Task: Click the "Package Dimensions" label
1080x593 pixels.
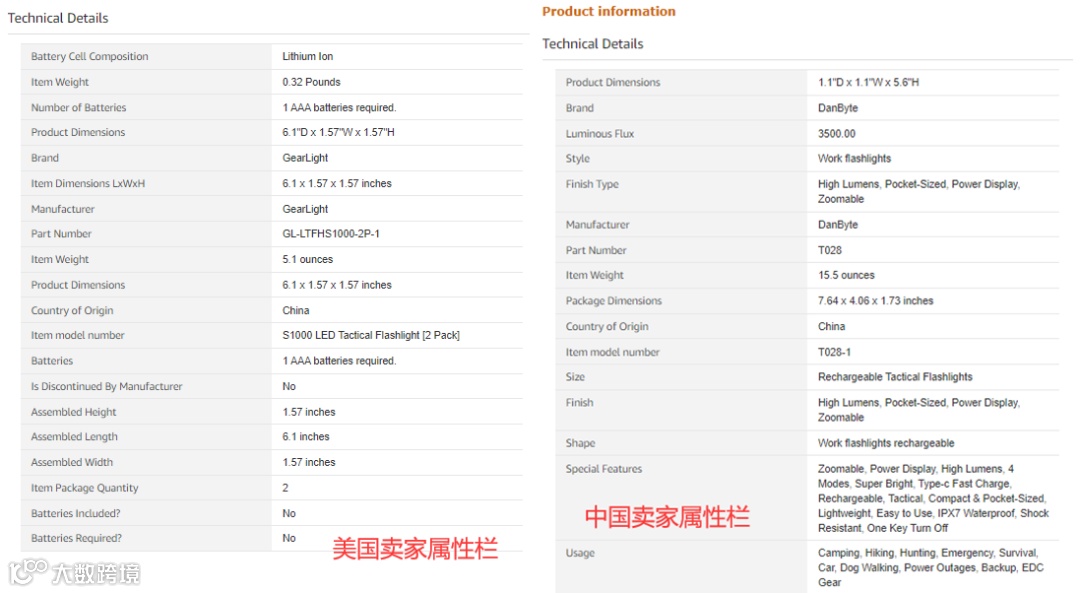Action: 614,300
